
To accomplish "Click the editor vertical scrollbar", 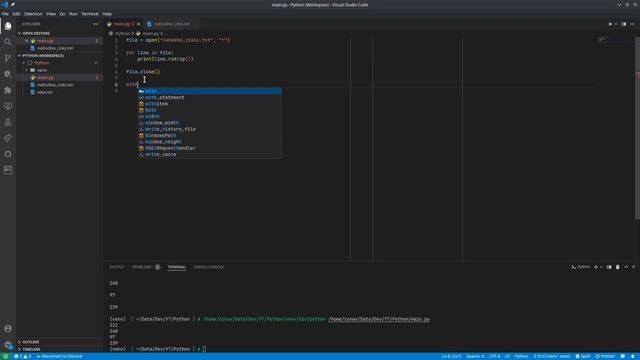I will (x=638, y=129).
